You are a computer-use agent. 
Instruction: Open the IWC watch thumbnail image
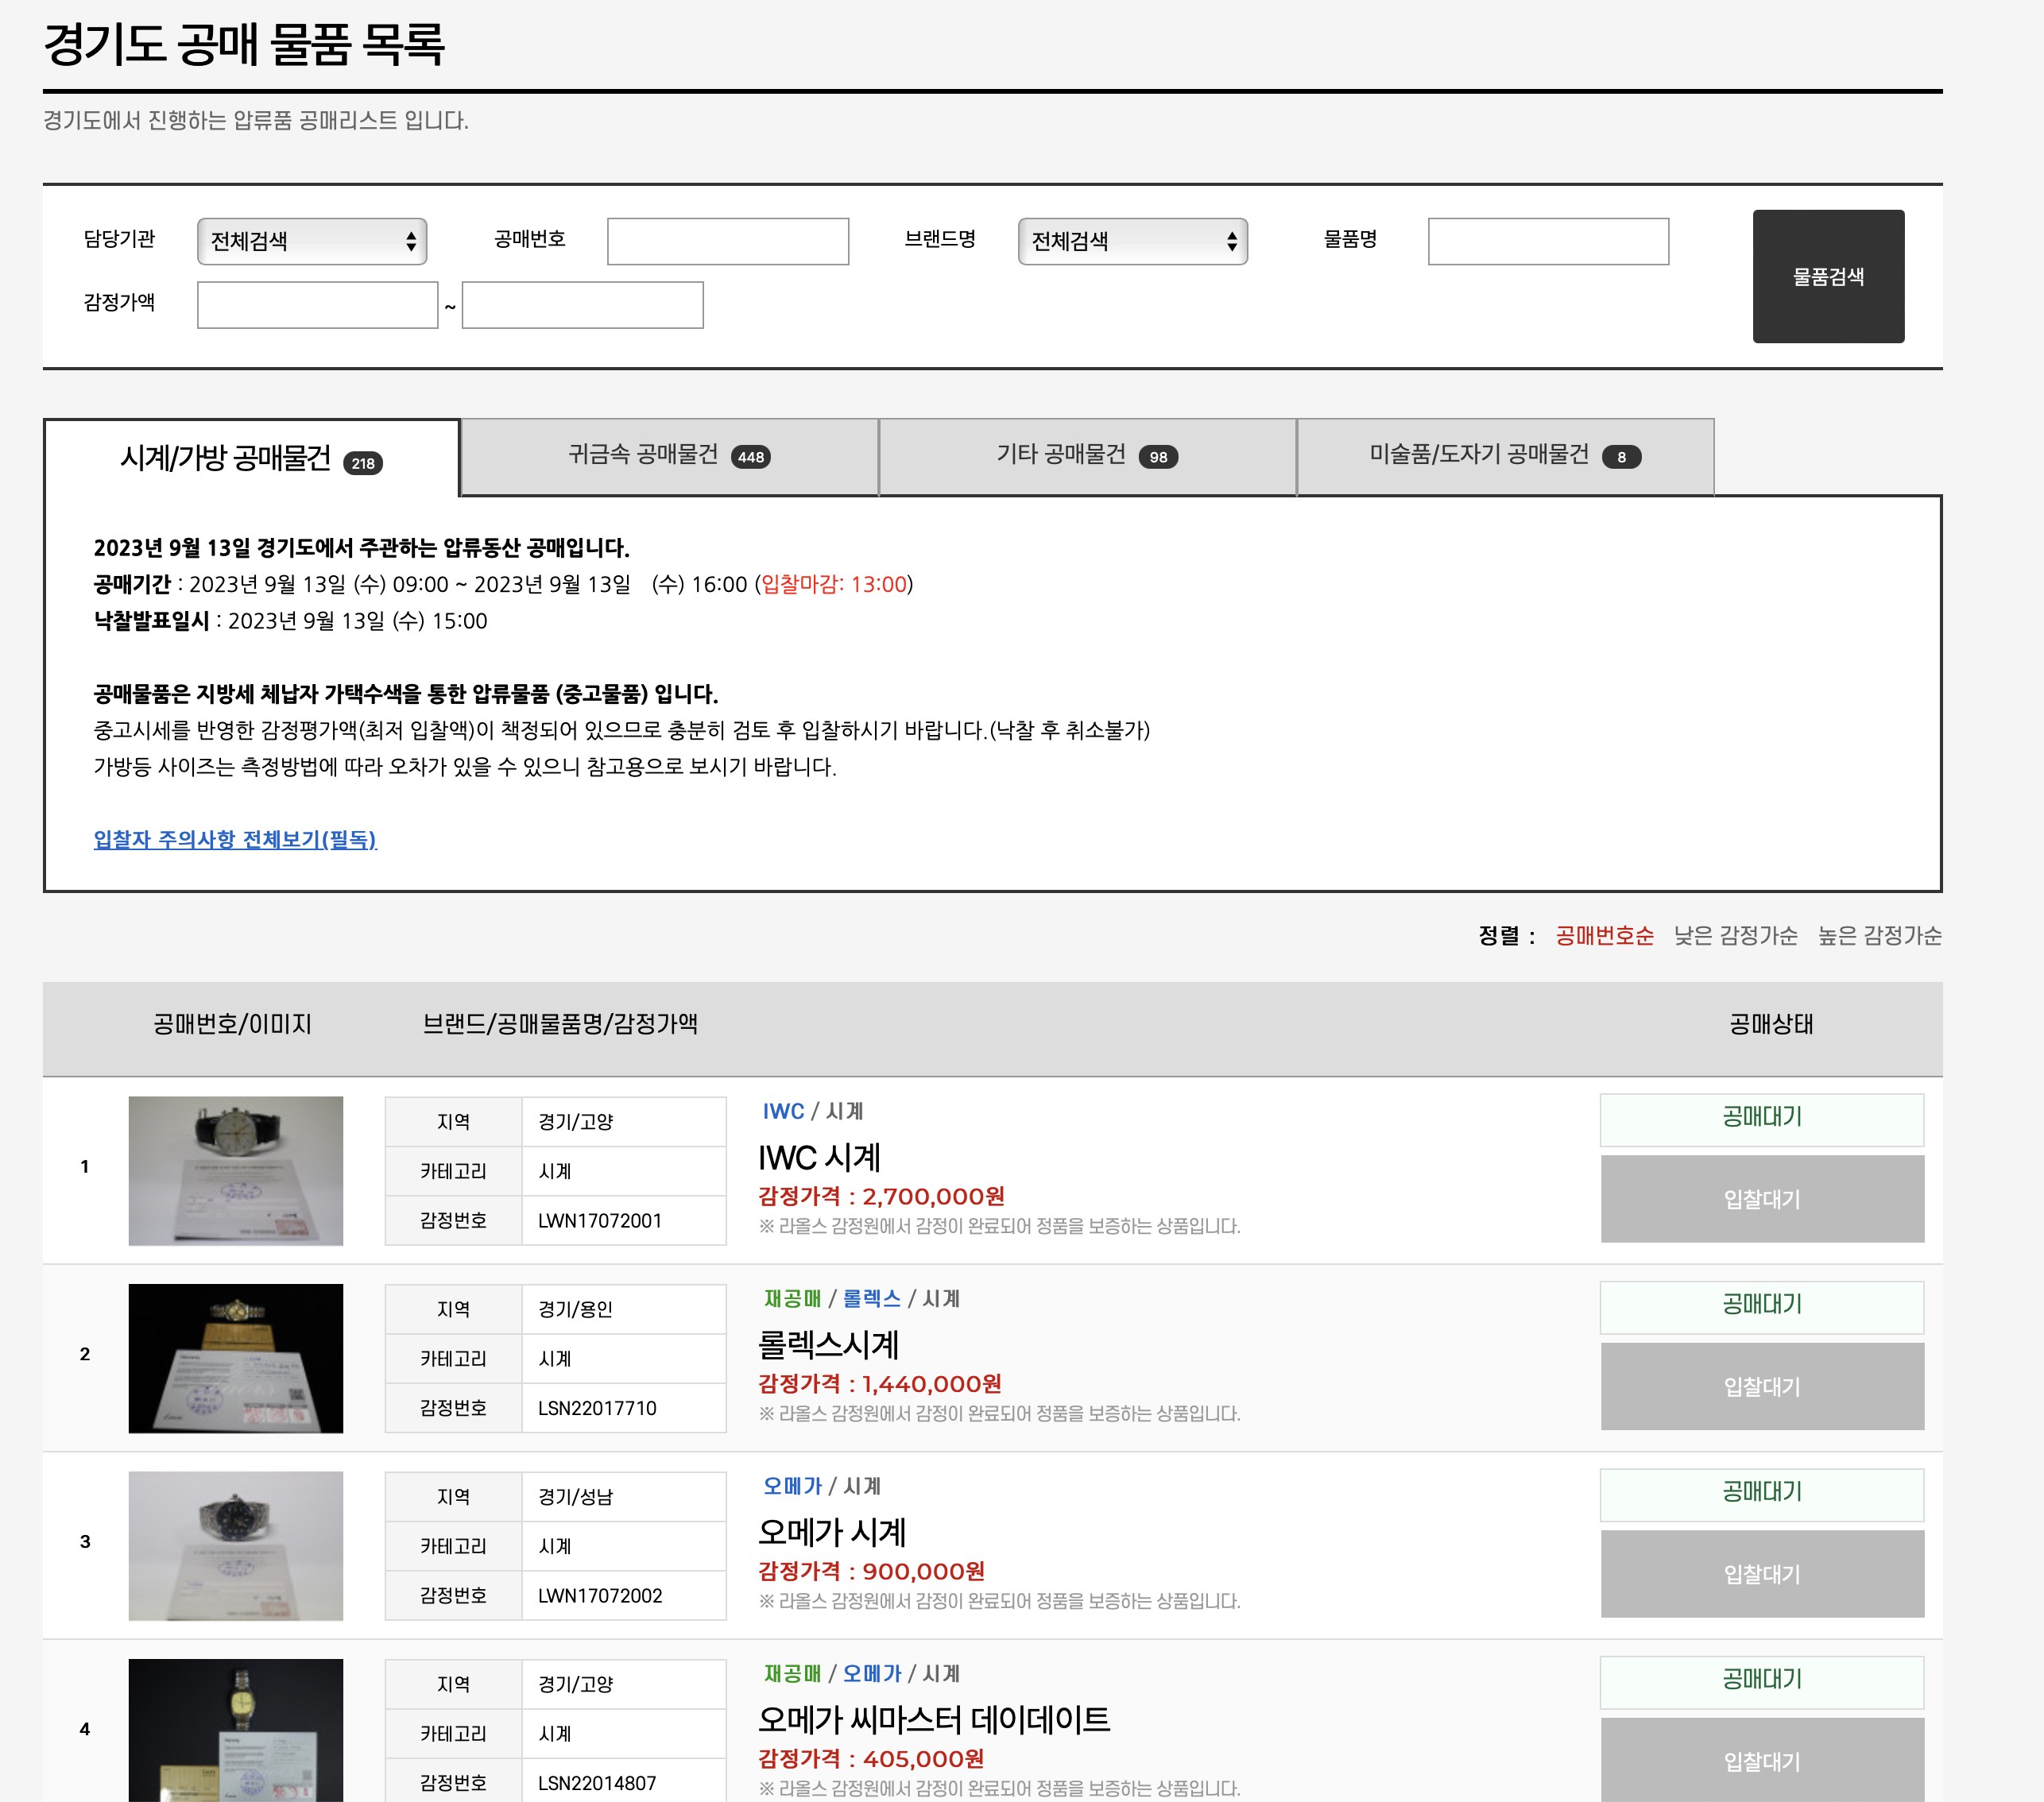pos(236,1170)
